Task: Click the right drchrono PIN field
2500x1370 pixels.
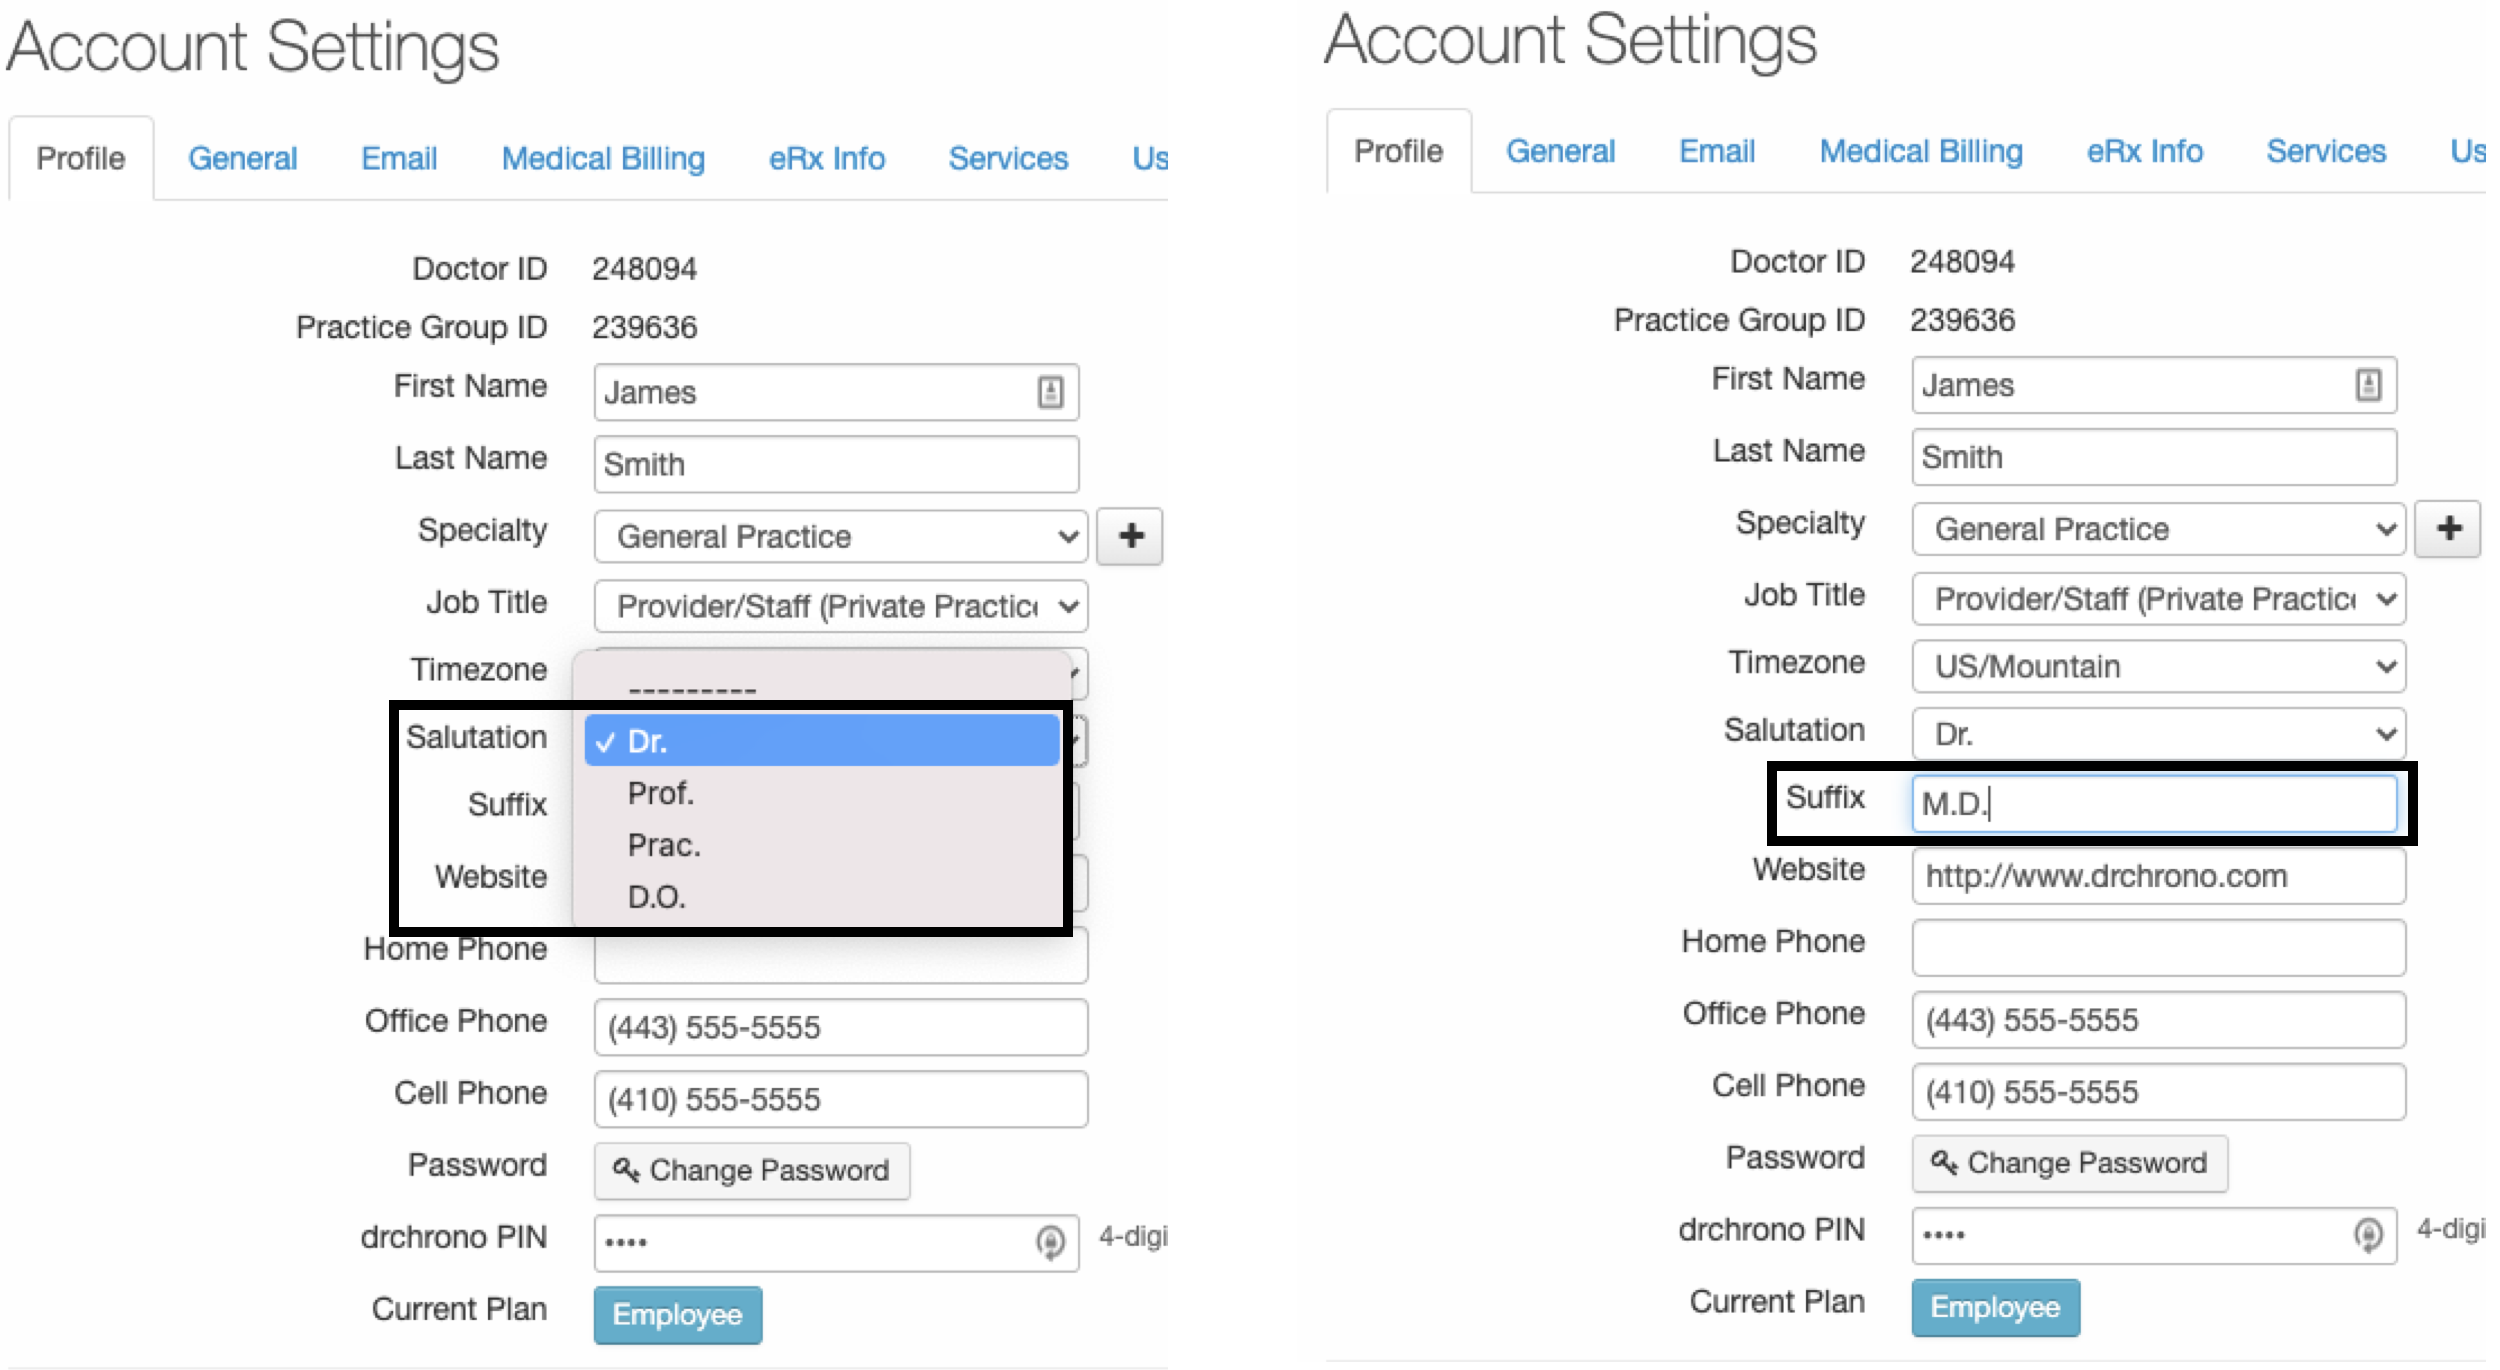Action: [2154, 1236]
